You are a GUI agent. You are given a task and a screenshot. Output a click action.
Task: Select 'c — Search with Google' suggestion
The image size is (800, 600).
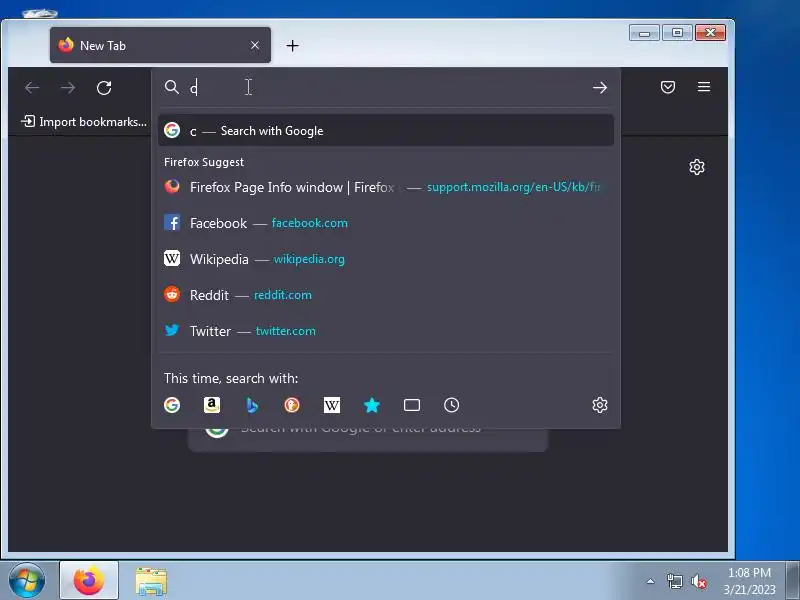(x=386, y=131)
